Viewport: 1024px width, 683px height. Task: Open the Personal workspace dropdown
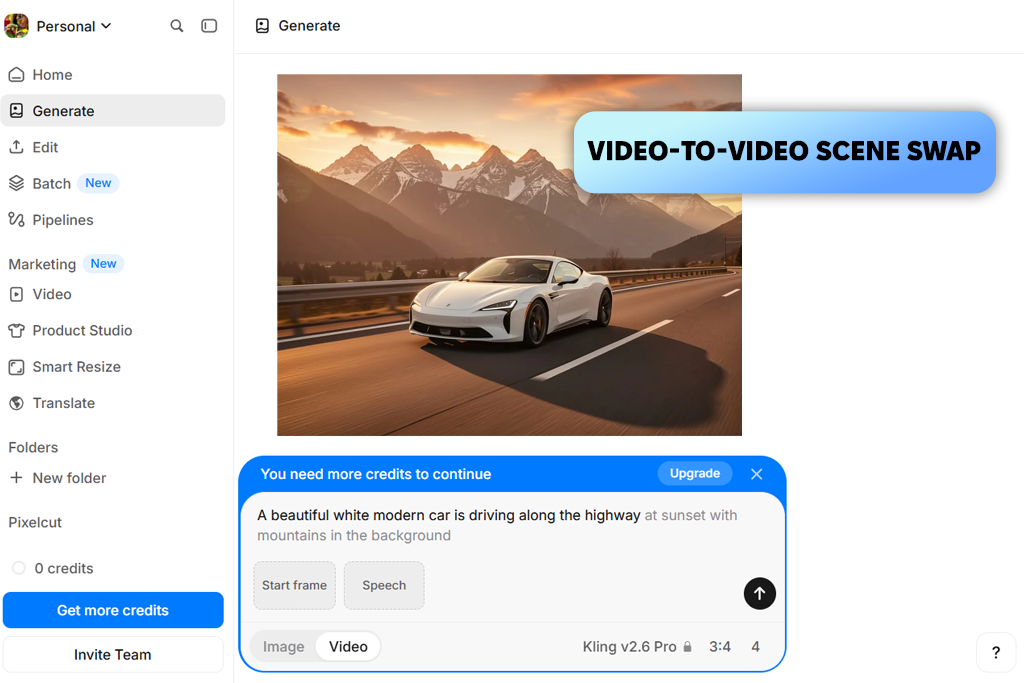pos(74,26)
